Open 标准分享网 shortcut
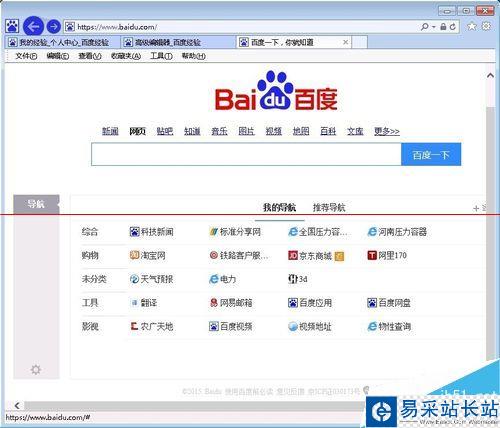 tap(235, 232)
